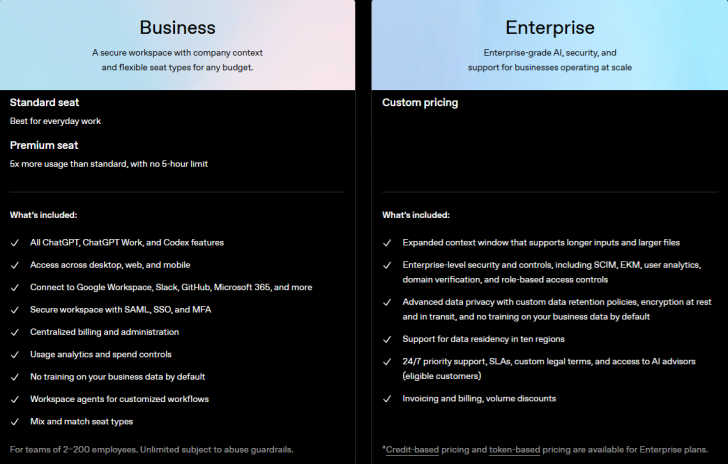The height and width of the screenshot is (464, 728).
Task: Click checkmark next to Invoicing and billing
Action: click(387, 399)
